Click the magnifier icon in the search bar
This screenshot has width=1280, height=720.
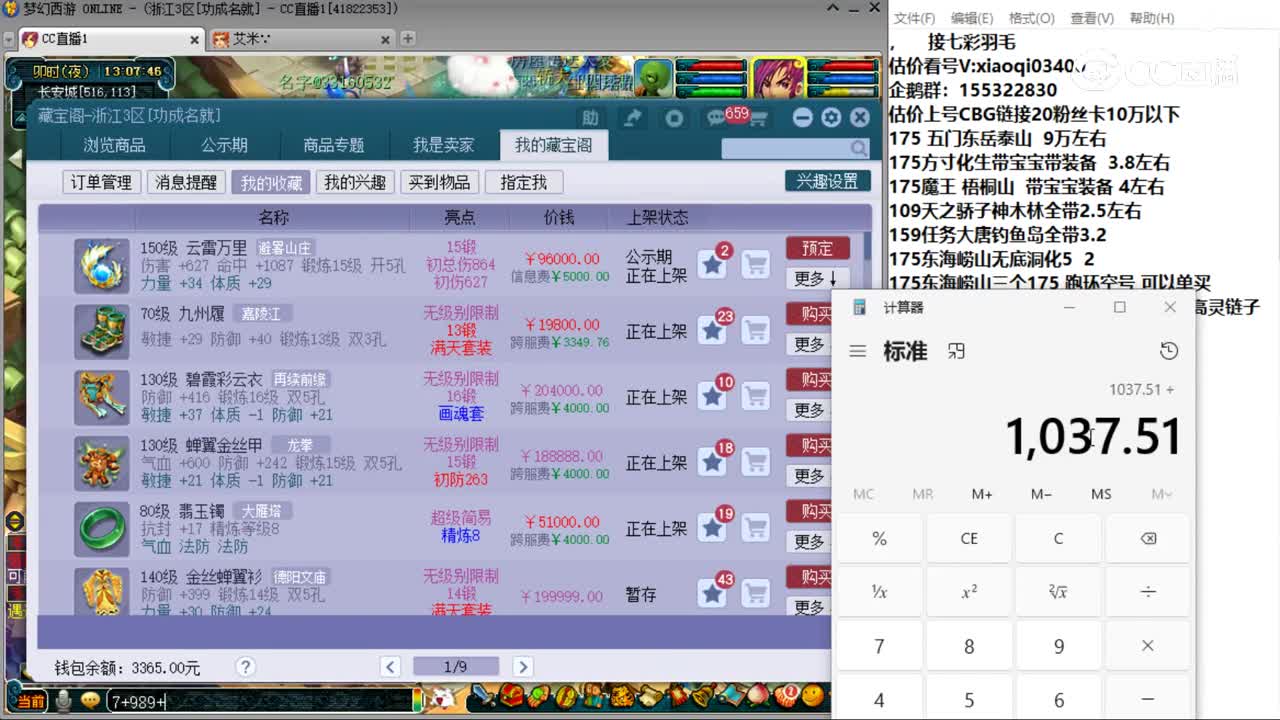click(859, 147)
